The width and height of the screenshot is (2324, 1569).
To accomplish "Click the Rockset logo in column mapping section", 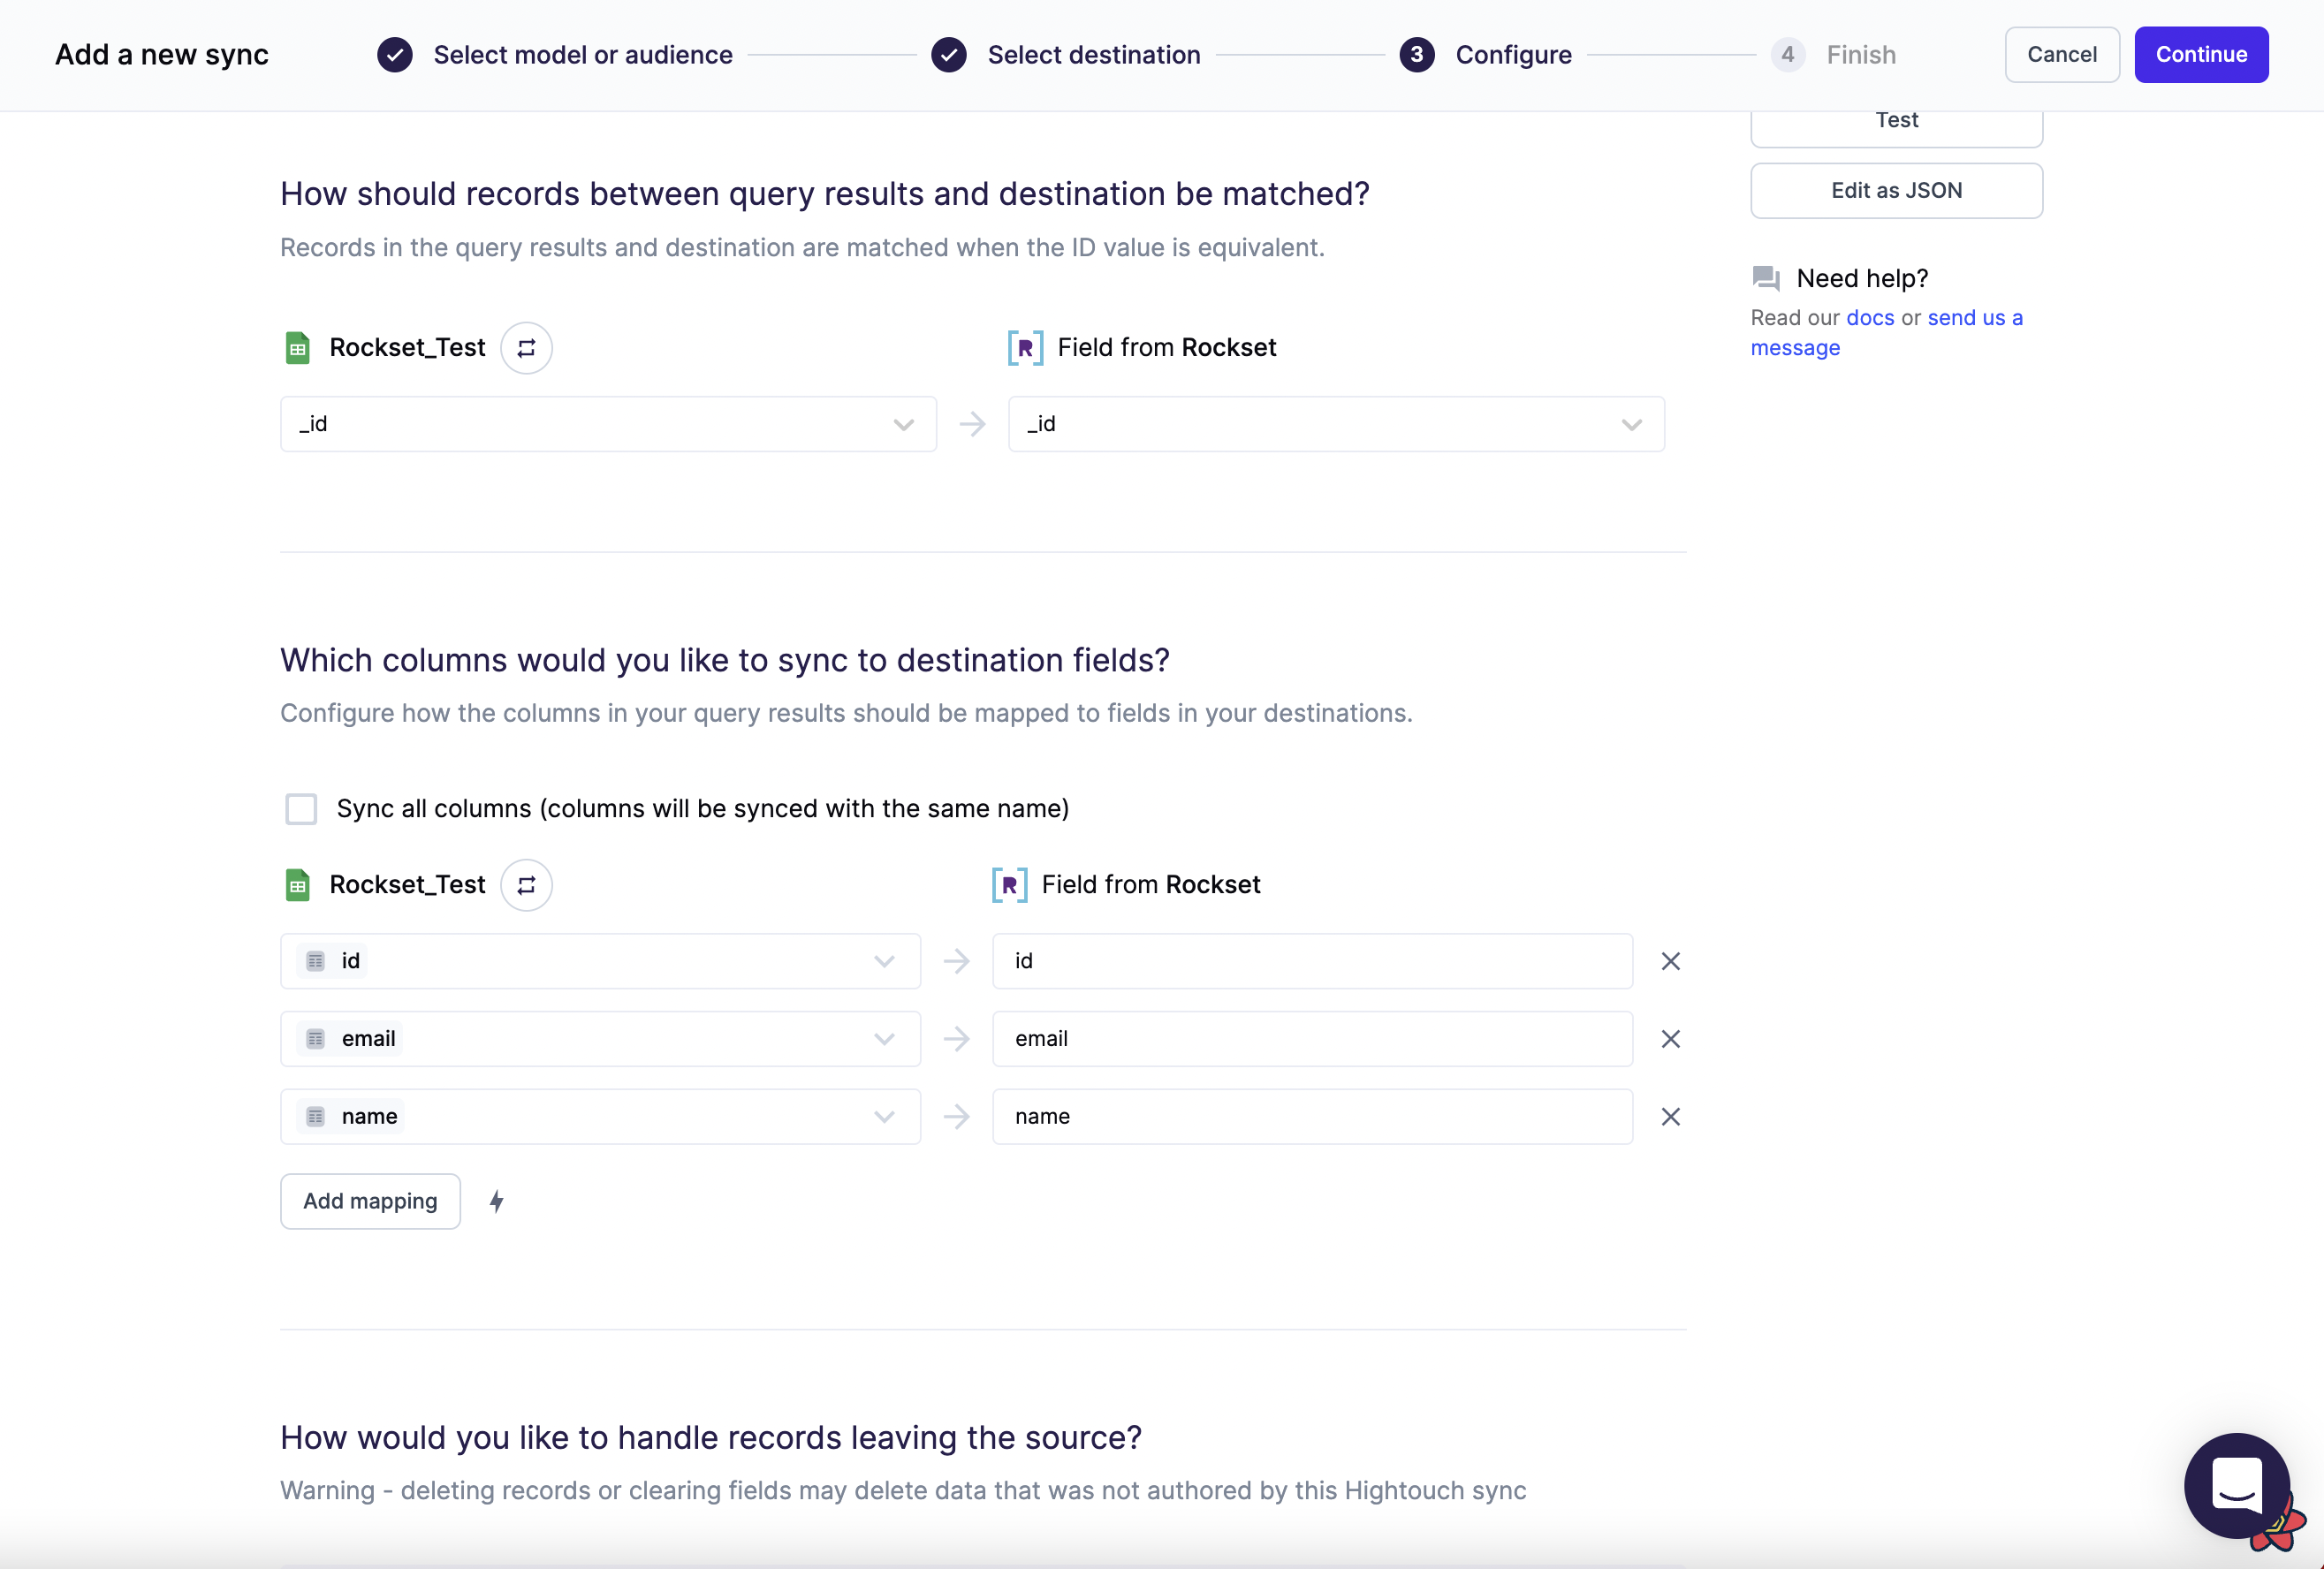I will click(1009, 885).
